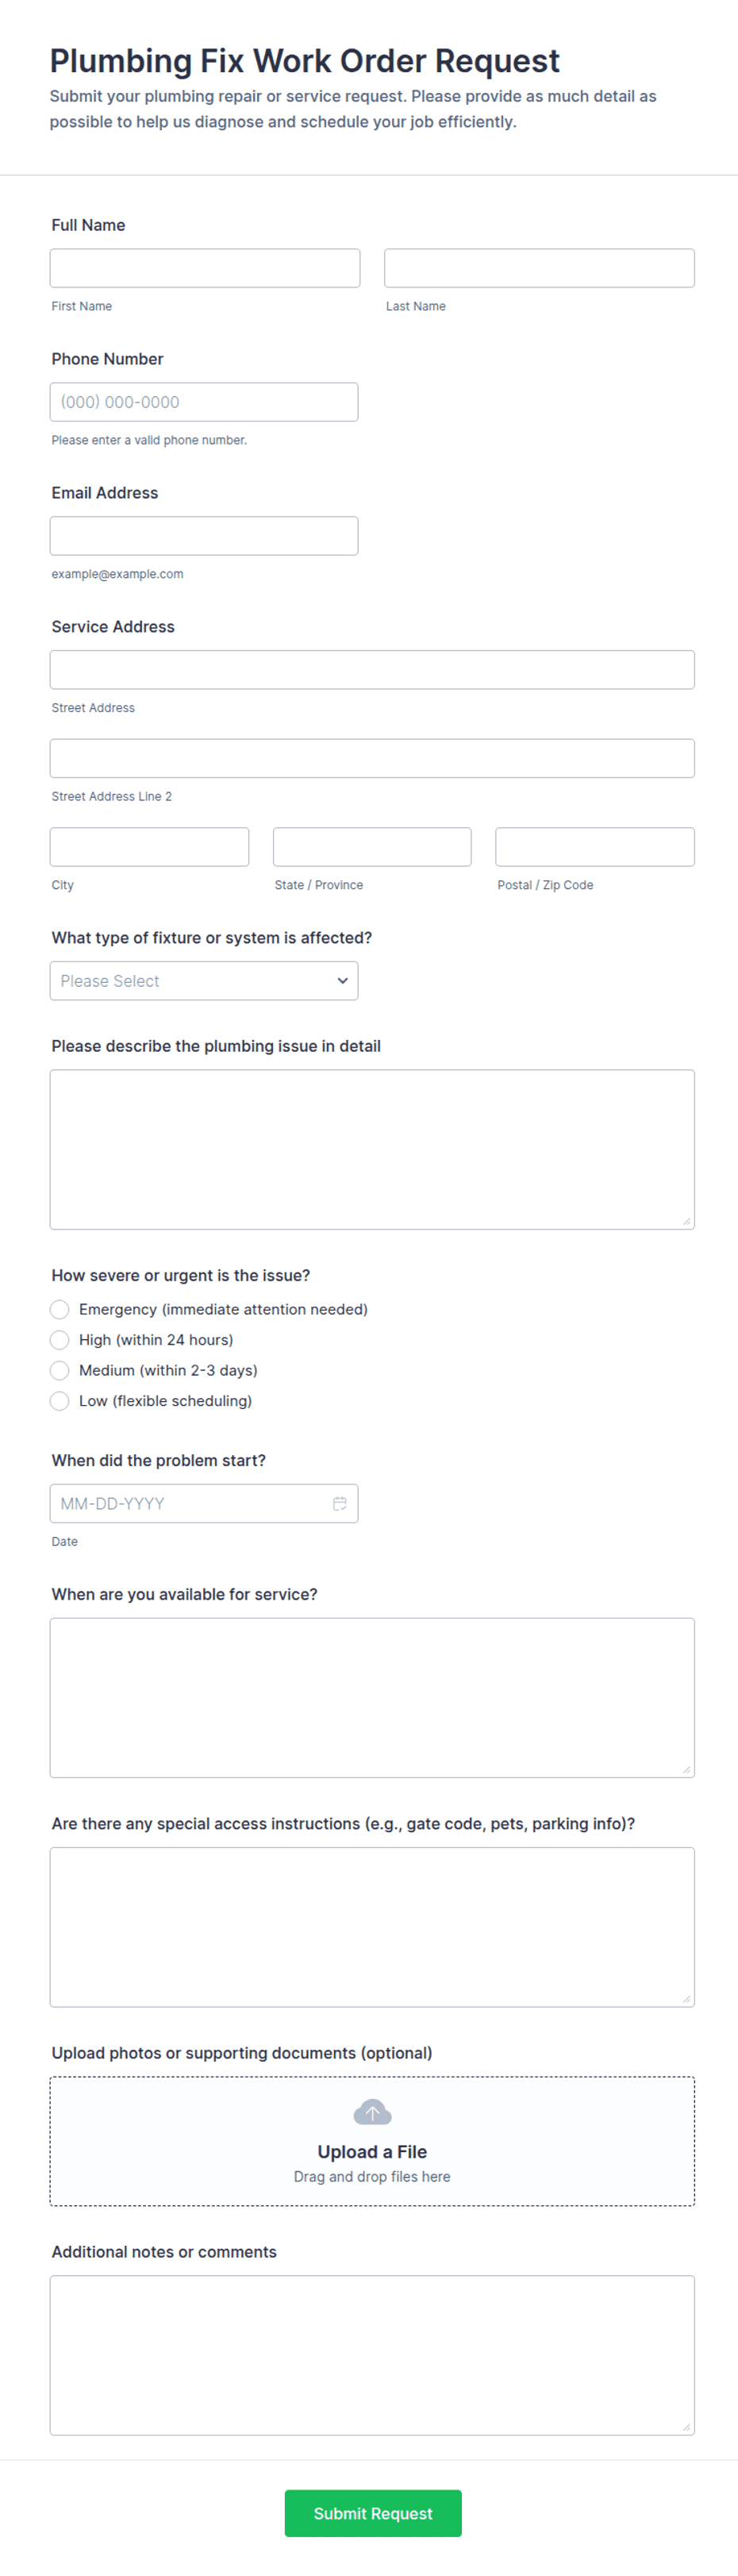738x2576 pixels.
Task: Focus the Additional notes or comments box
Action: point(372,2355)
